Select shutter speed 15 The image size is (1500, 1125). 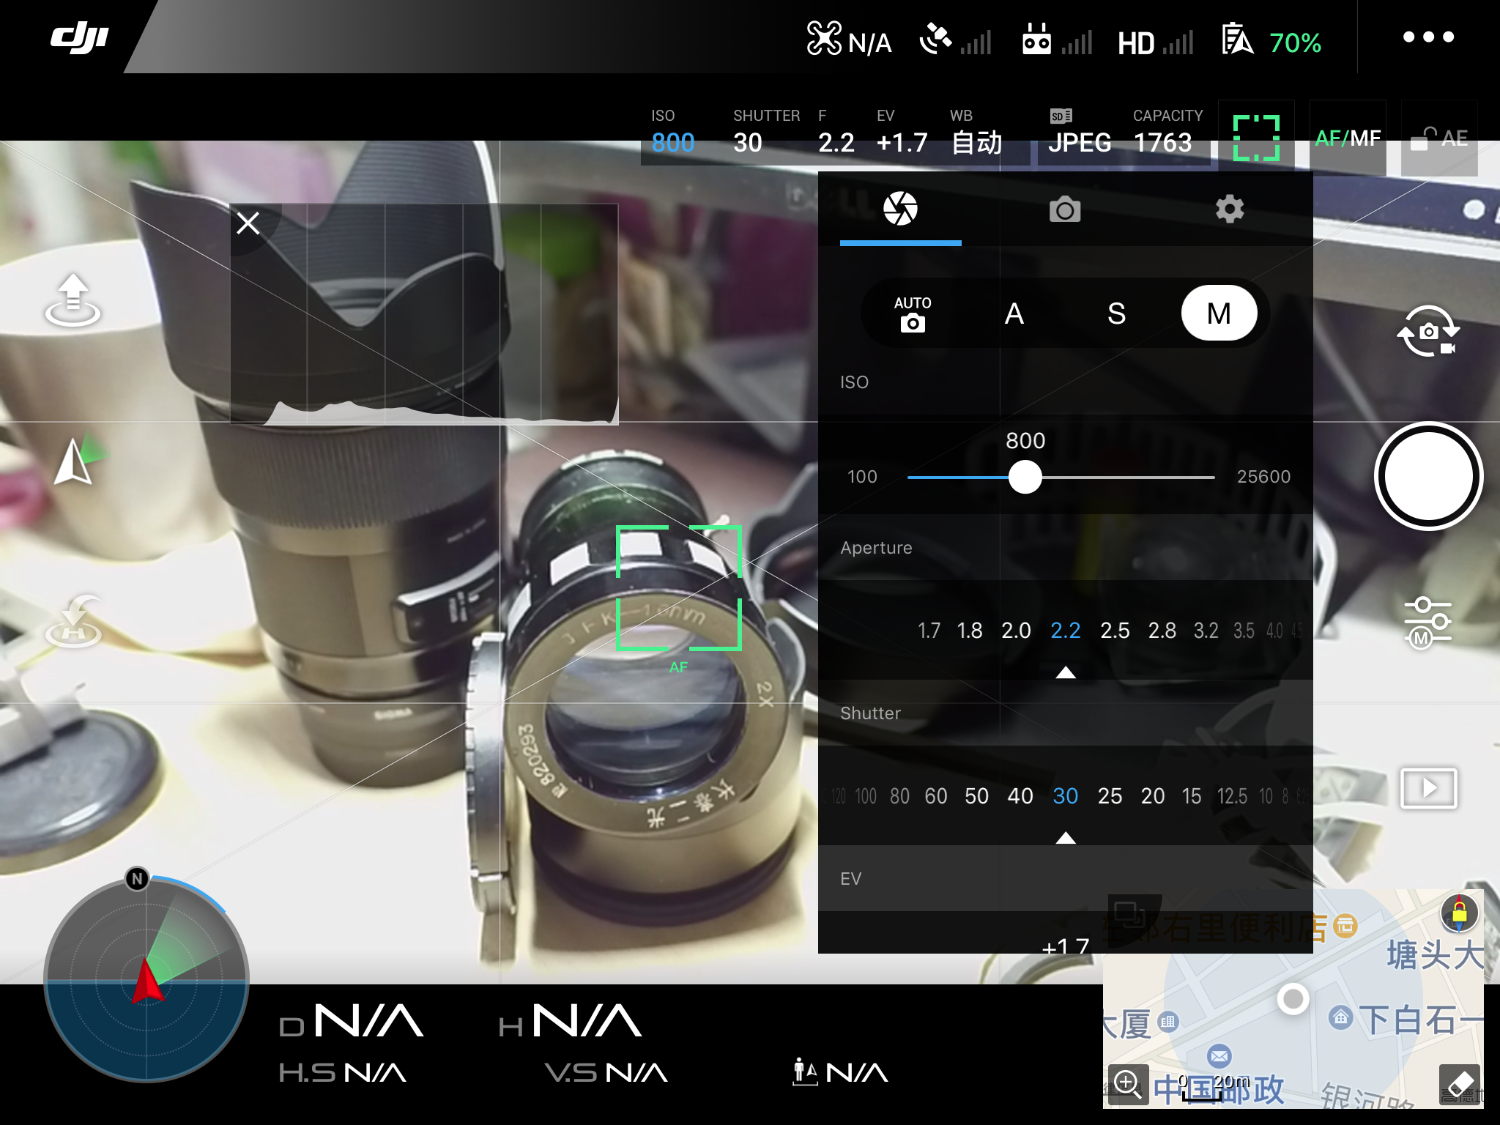1192,797
